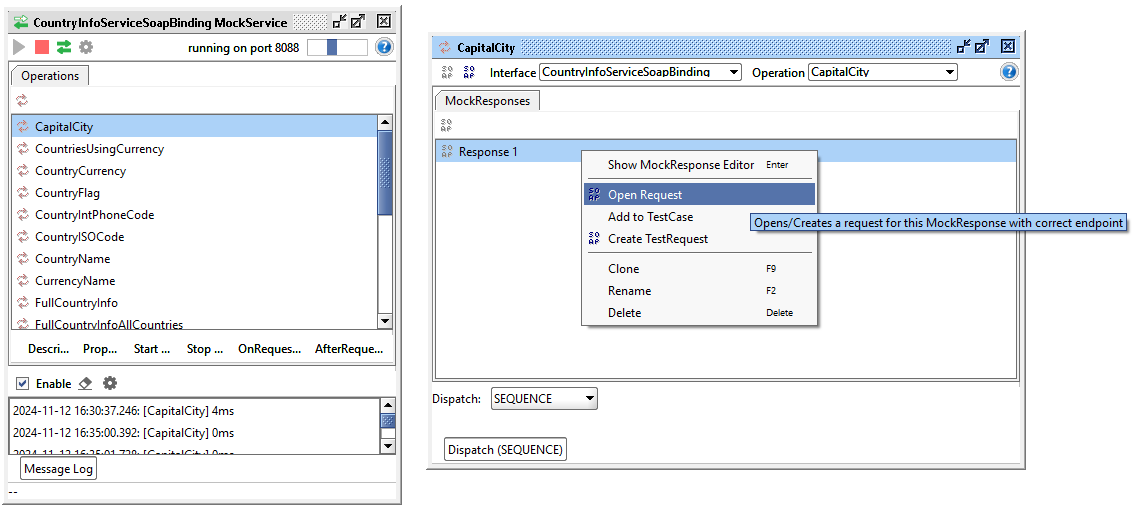Click Clone in the context menu
Image resolution: width=1133 pixels, height=530 pixels.
click(623, 269)
